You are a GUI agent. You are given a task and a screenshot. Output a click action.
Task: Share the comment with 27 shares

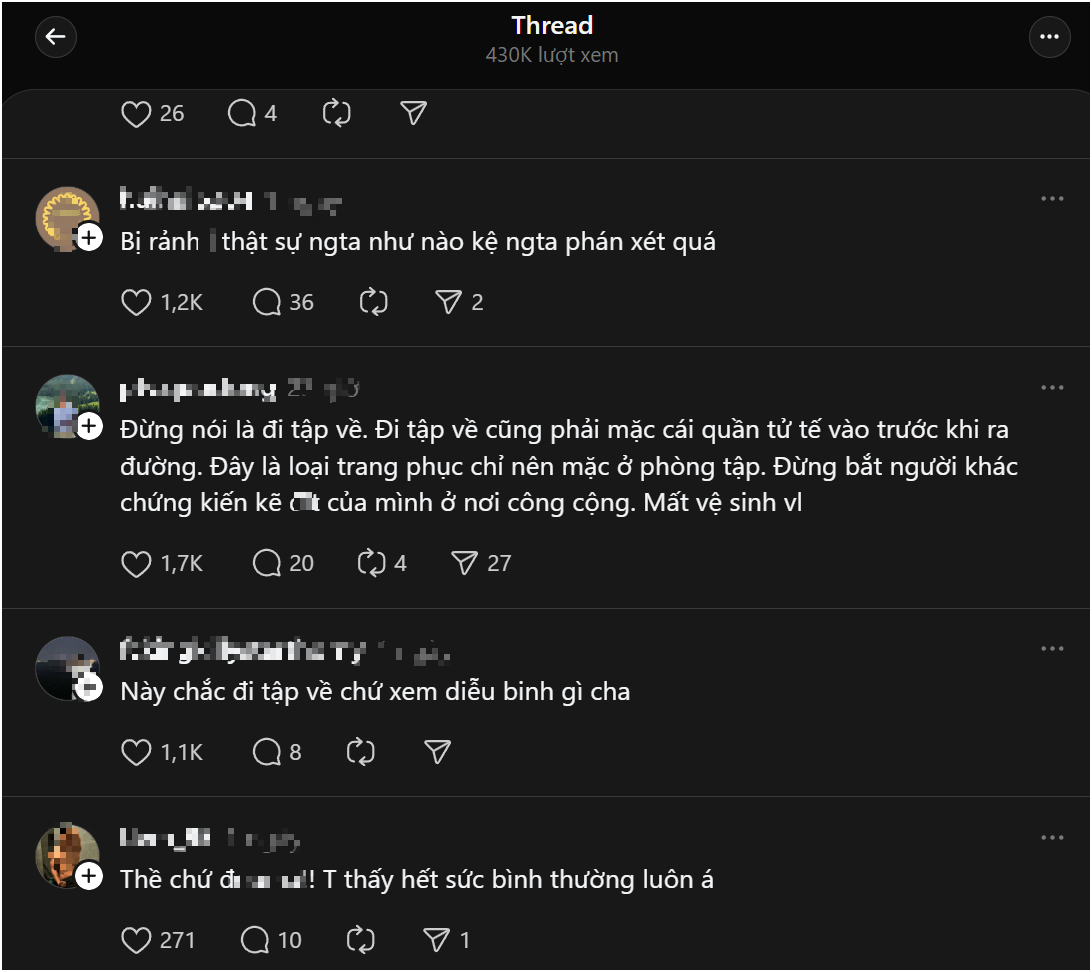(x=464, y=564)
